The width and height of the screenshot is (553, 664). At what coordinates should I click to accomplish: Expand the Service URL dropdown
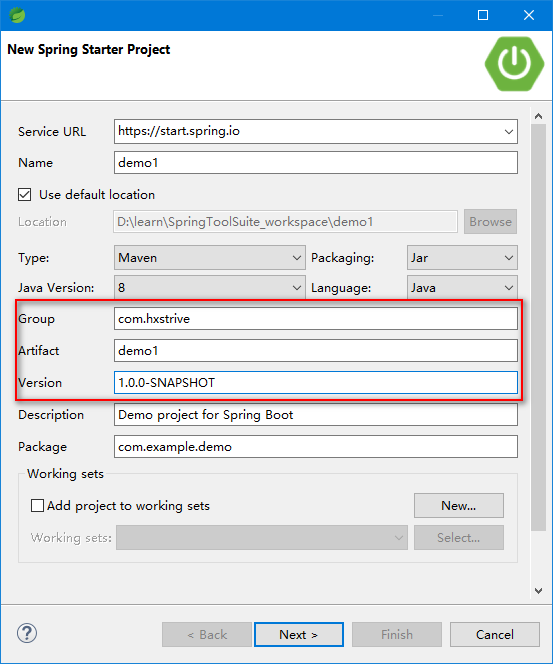509,132
